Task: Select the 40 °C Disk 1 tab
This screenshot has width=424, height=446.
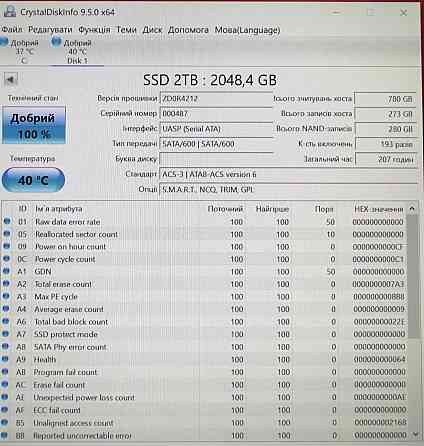Action: [77, 51]
